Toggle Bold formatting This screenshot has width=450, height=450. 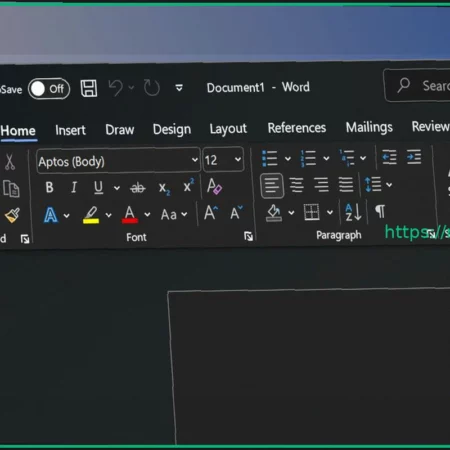pyautogui.click(x=49, y=187)
